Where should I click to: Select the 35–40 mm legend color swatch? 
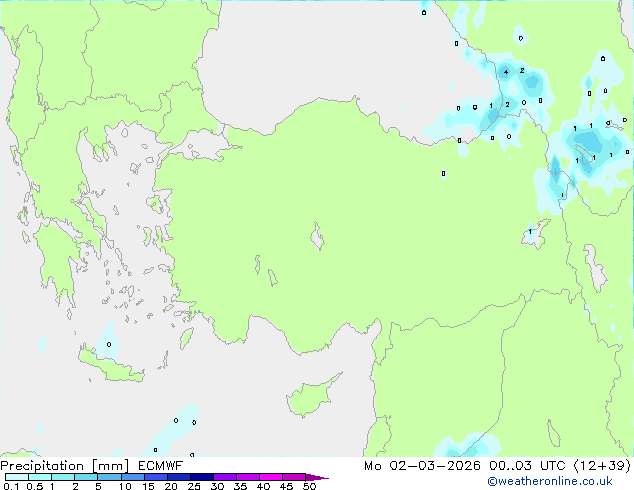(248, 477)
